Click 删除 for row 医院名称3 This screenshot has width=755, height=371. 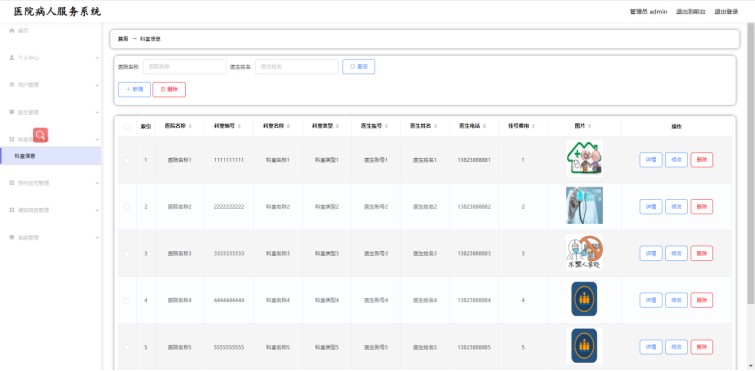(702, 254)
